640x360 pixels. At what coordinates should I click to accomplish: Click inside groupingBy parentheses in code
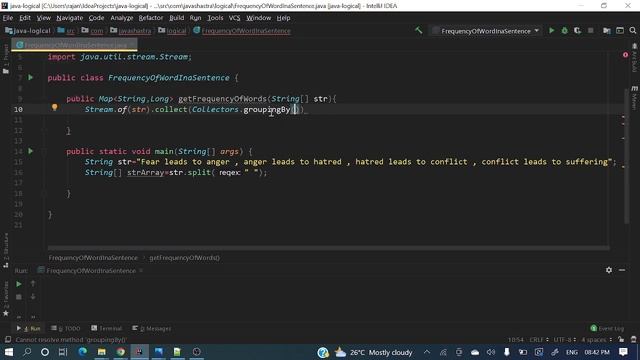pos(296,109)
